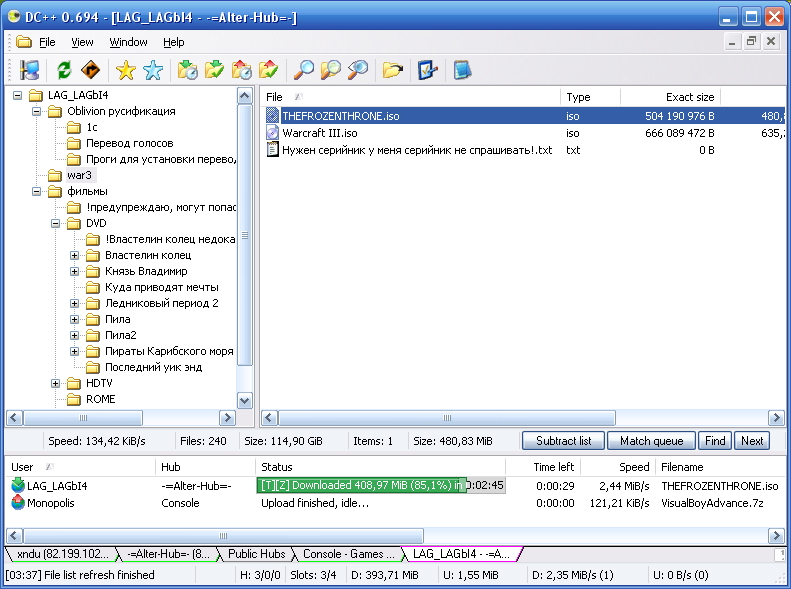This screenshot has height=589, width=791.
Task: Open Public Hubs from the toolbar
Action: tap(29, 70)
